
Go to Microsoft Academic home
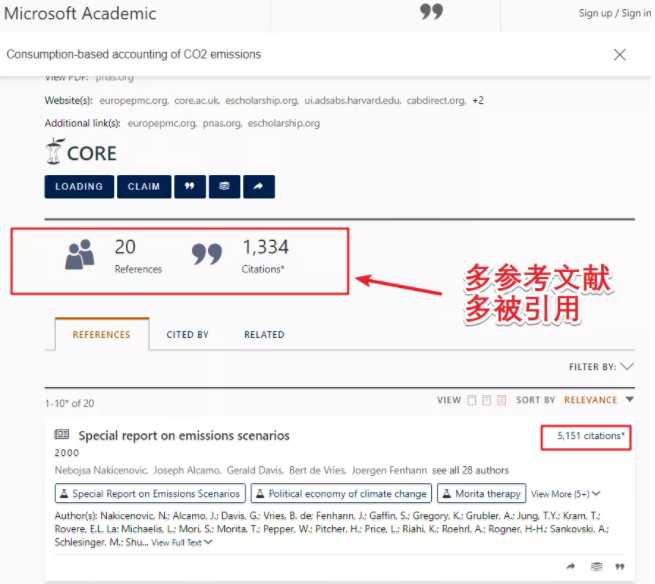80,13
